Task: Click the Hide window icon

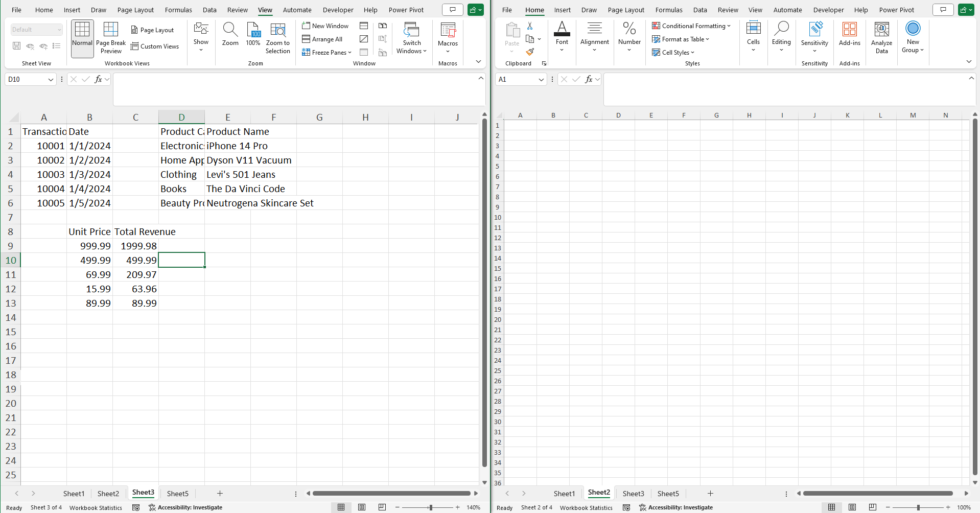Action: point(364,39)
